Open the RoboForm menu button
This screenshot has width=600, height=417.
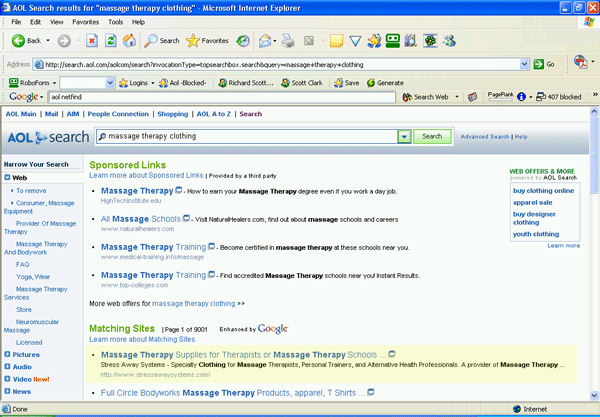tap(33, 83)
